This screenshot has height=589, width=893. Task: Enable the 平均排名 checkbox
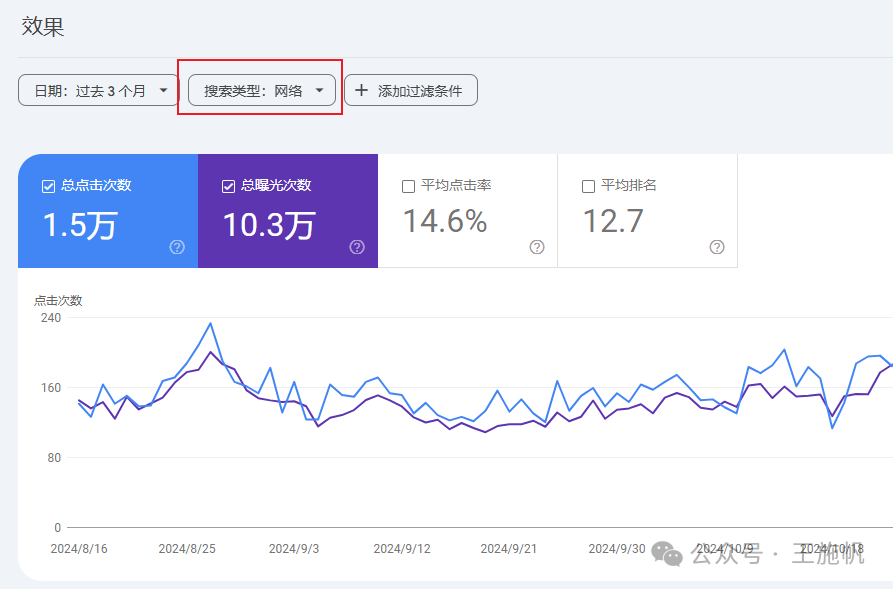click(588, 186)
